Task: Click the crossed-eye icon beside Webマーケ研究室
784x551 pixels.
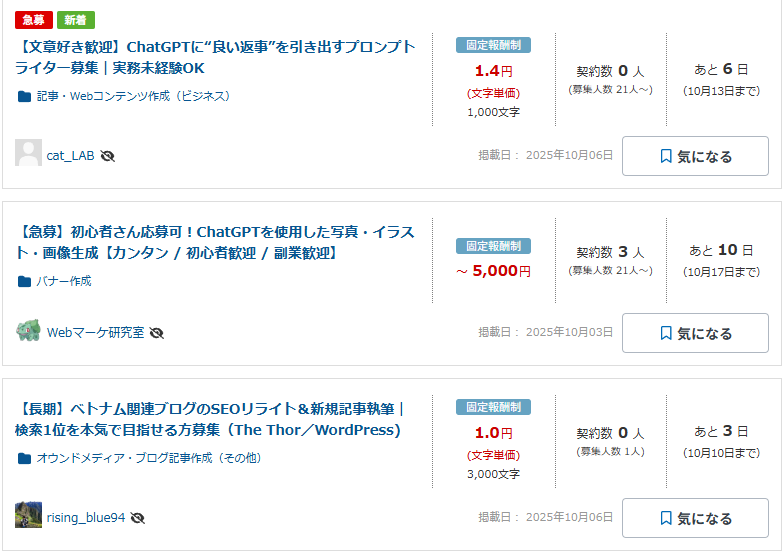Action: coord(157,333)
